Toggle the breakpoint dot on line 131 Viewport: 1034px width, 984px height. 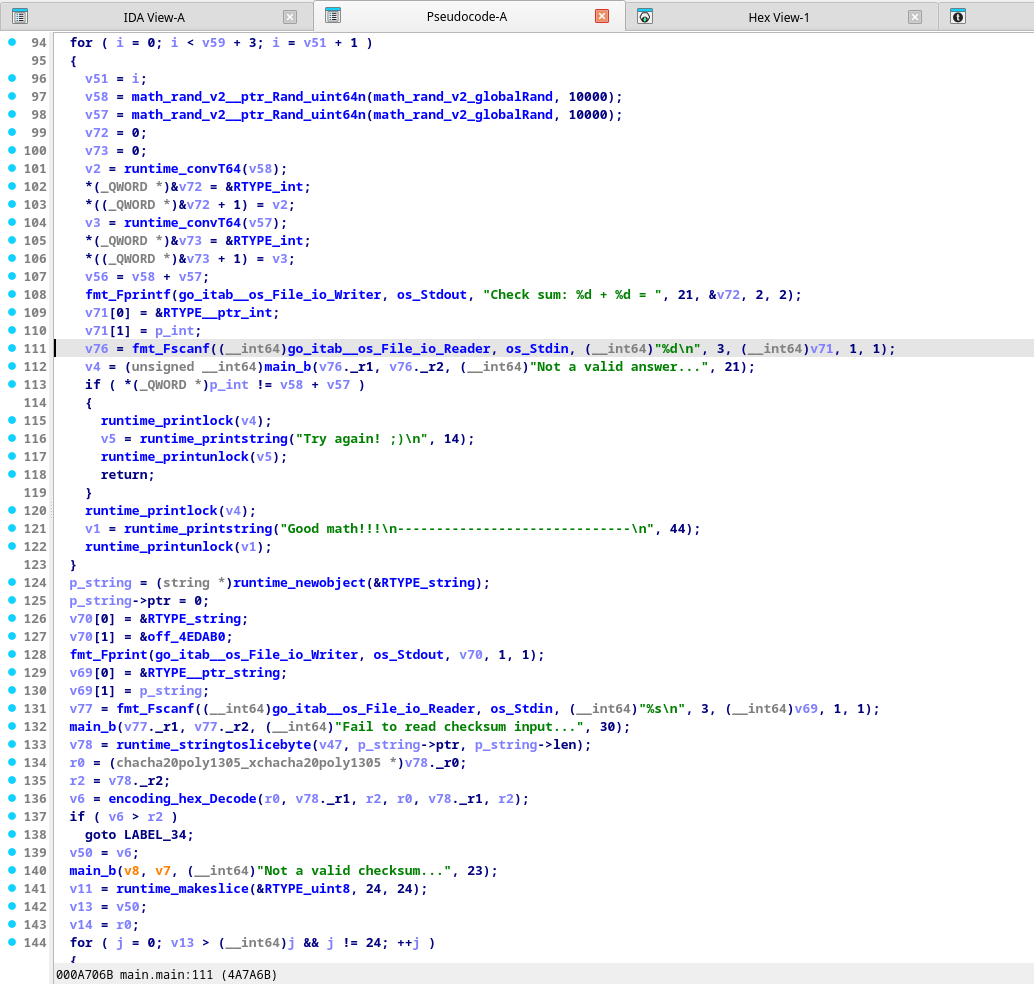pyautogui.click(x=10, y=708)
